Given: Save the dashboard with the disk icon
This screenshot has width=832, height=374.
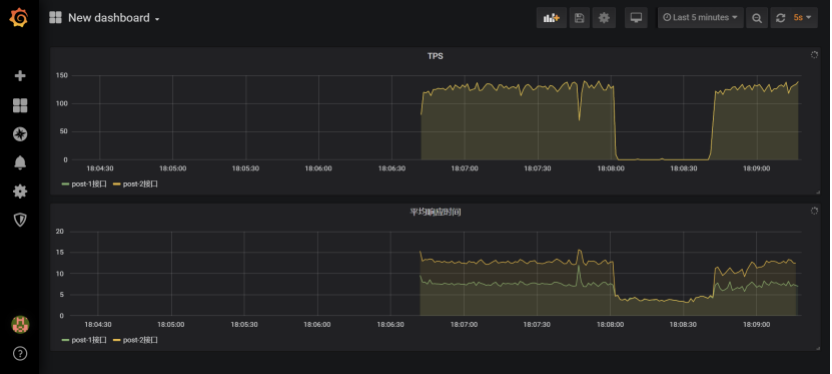Looking at the screenshot, I should 579,18.
